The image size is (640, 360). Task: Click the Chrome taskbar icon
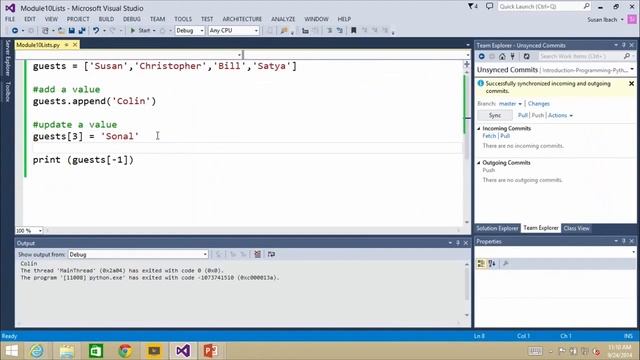(x=125, y=351)
